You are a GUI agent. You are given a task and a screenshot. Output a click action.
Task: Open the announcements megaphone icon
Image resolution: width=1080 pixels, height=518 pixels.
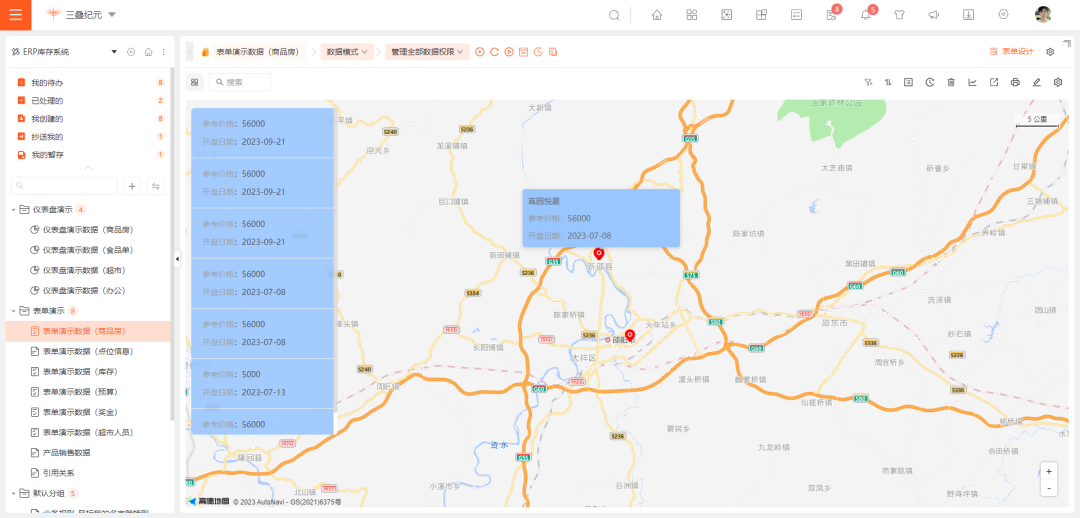933,15
